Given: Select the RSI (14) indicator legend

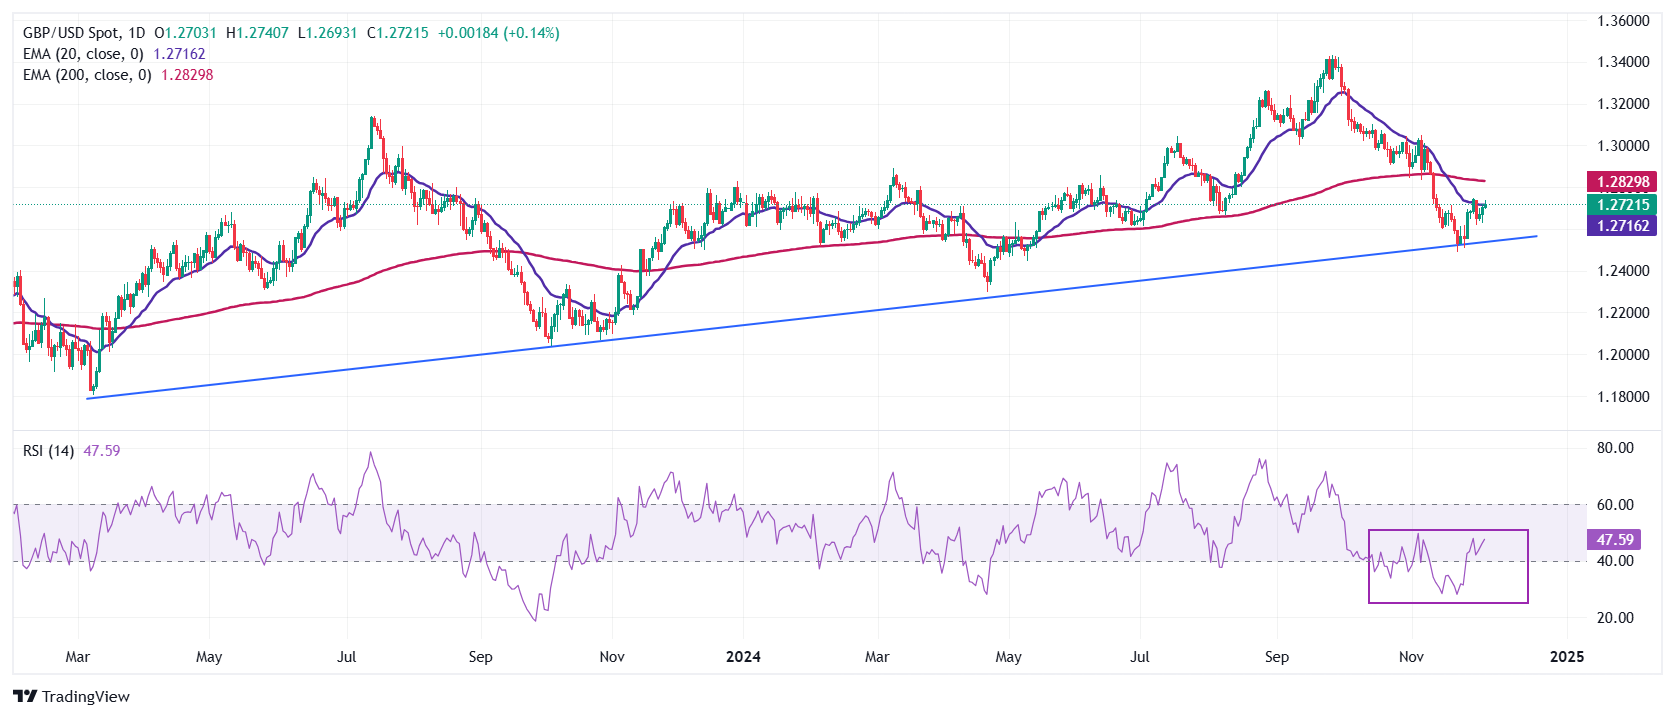Looking at the screenshot, I should tap(48, 451).
